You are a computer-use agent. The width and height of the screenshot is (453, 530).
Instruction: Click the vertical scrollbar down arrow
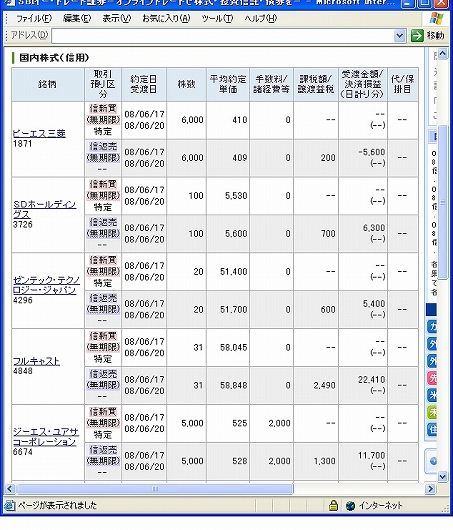(x=443, y=476)
